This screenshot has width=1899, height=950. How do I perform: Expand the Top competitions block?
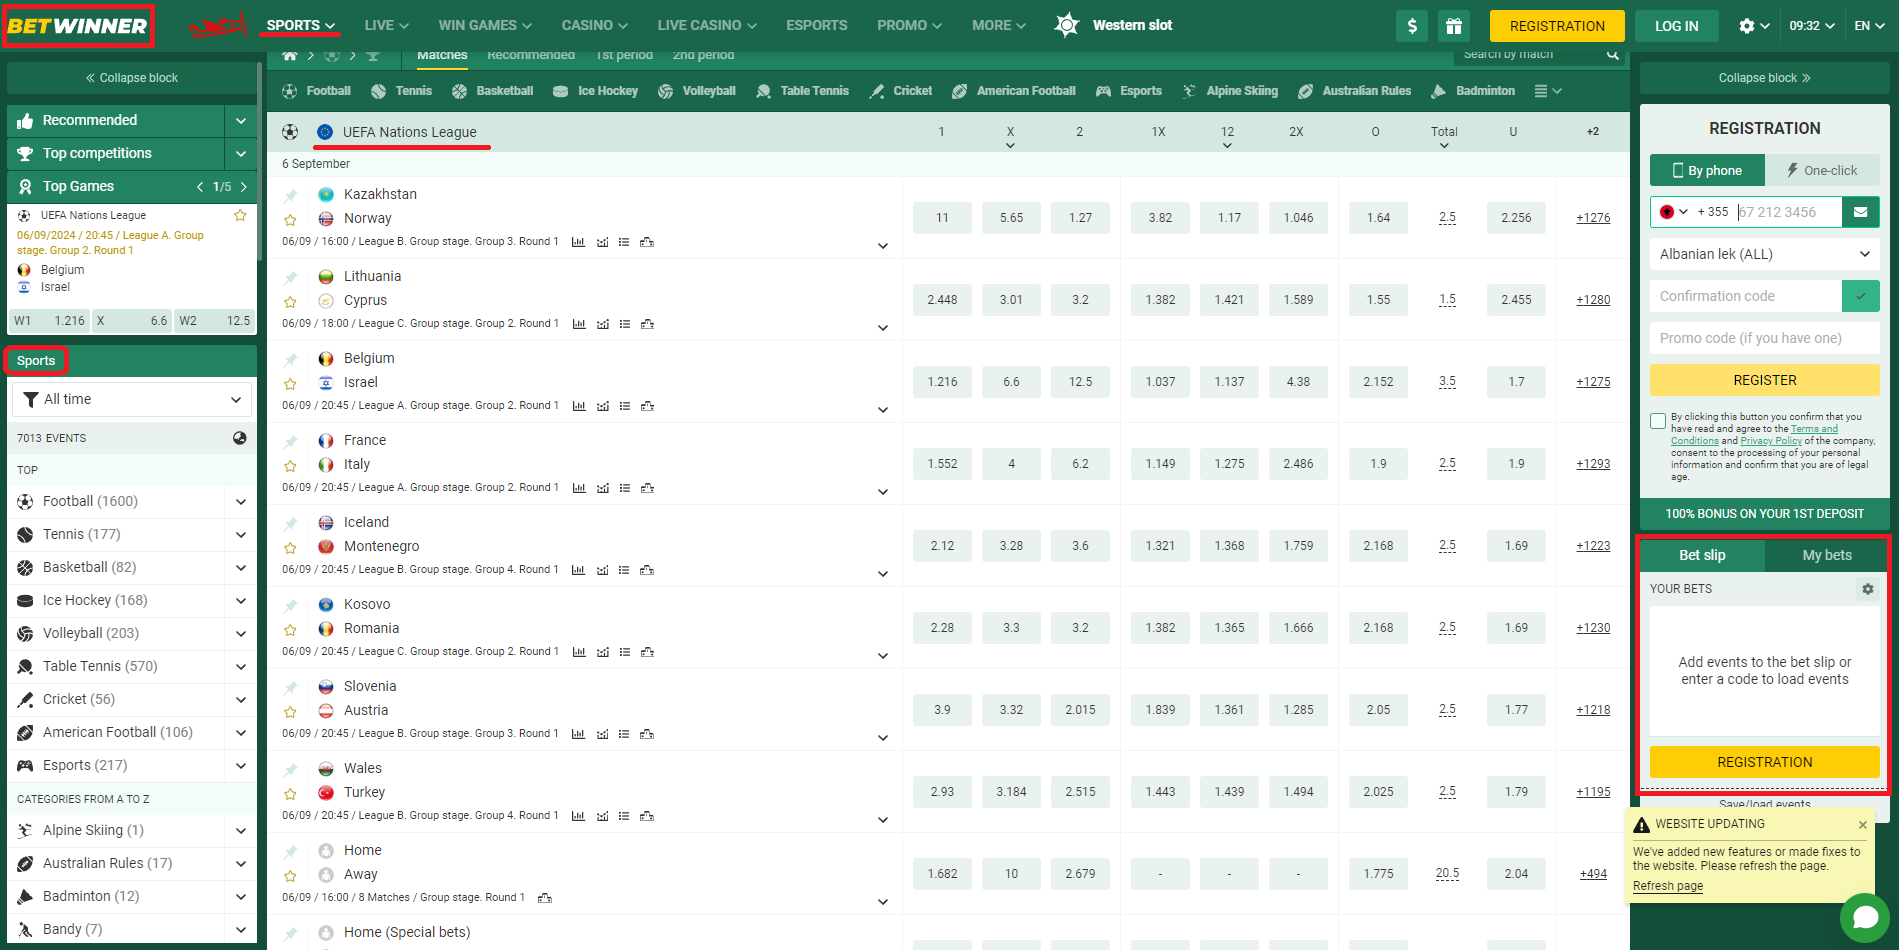tap(240, 153)
